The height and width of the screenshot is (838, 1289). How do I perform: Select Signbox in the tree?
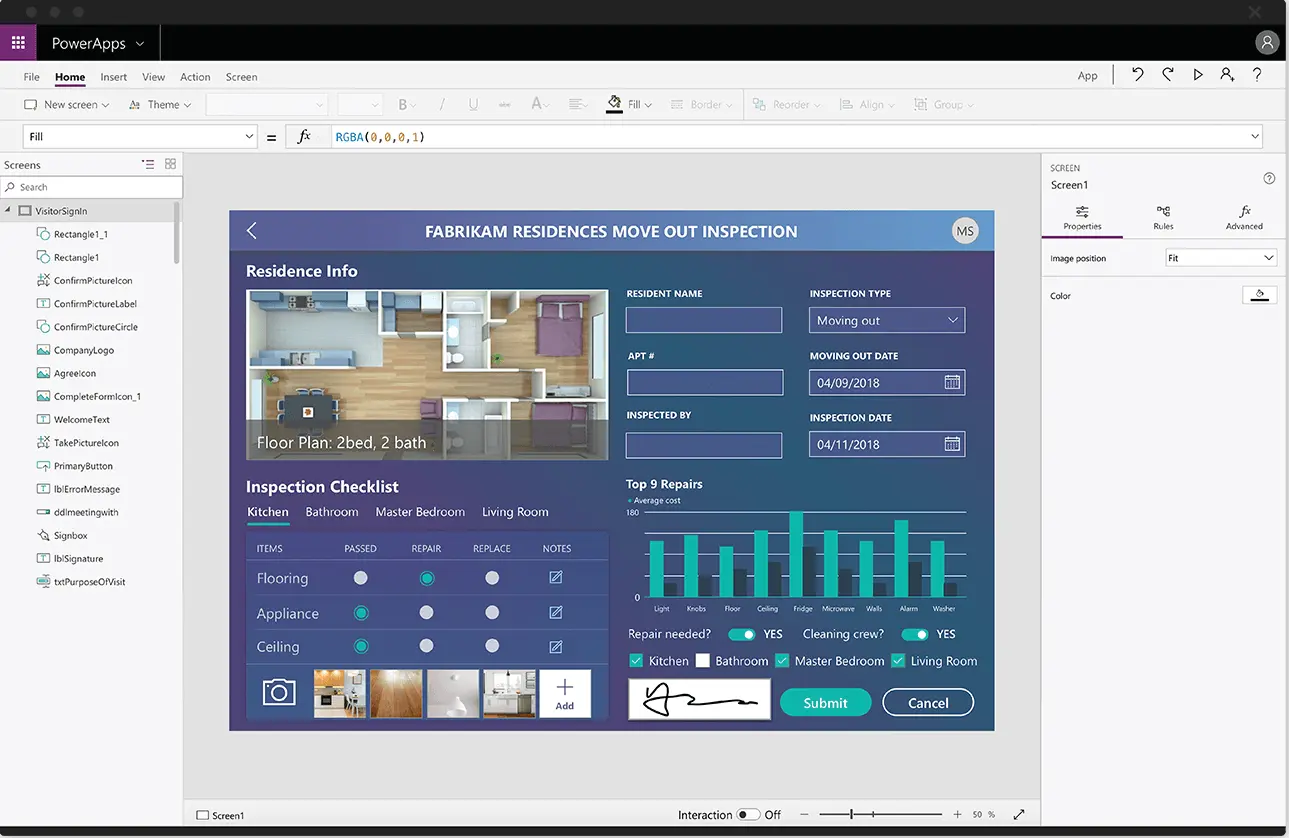[x=70, y=535]
